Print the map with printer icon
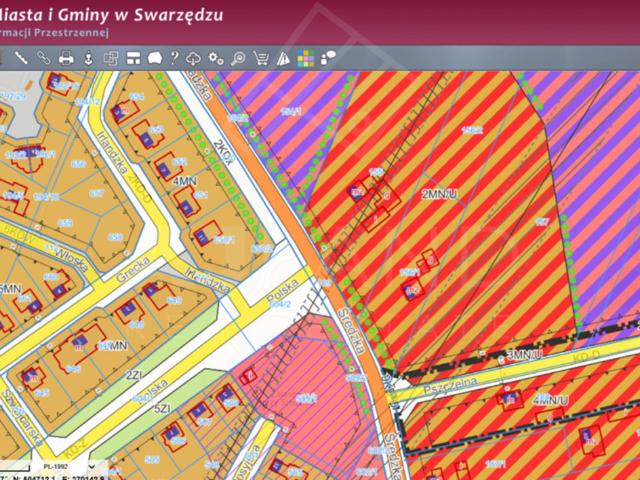Image resolution: width=640 pixels, height=480 pixels. pos(66,57)
